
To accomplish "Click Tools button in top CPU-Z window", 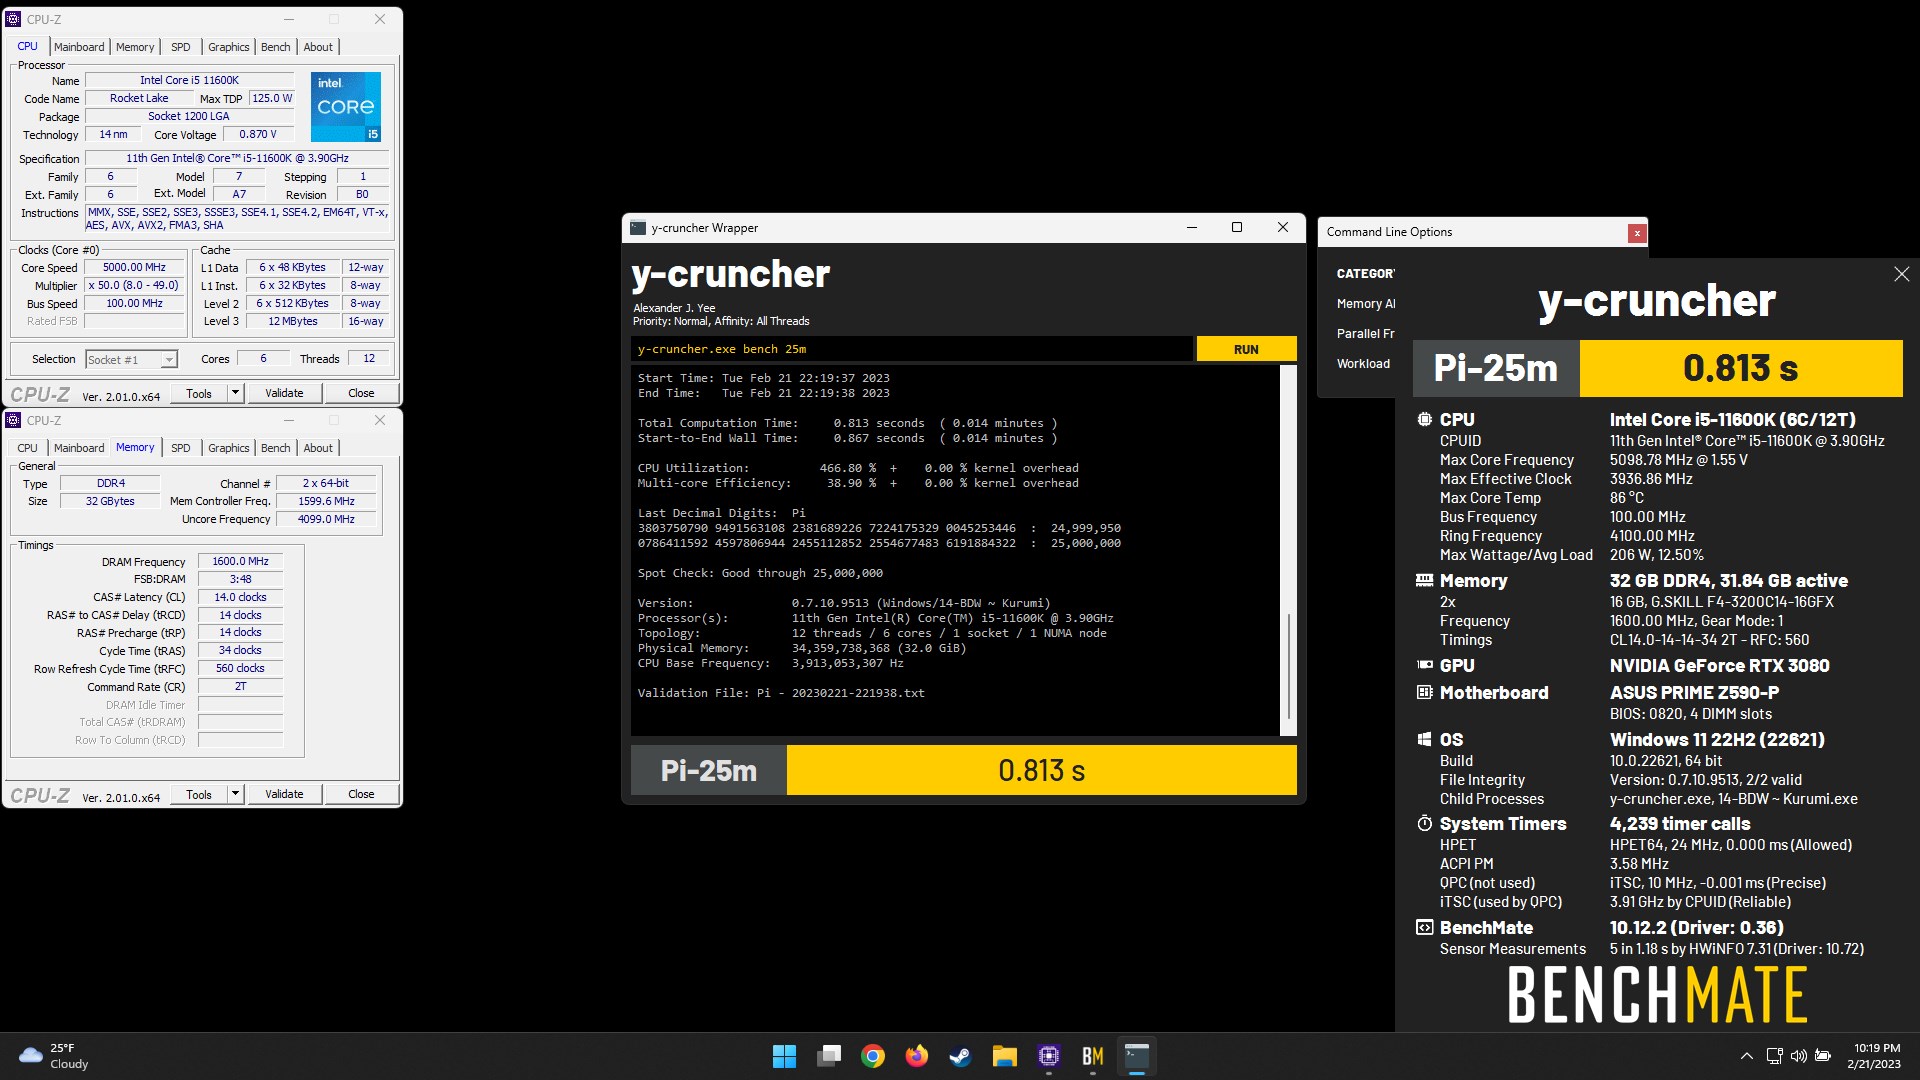I will (x=199, y=393).
